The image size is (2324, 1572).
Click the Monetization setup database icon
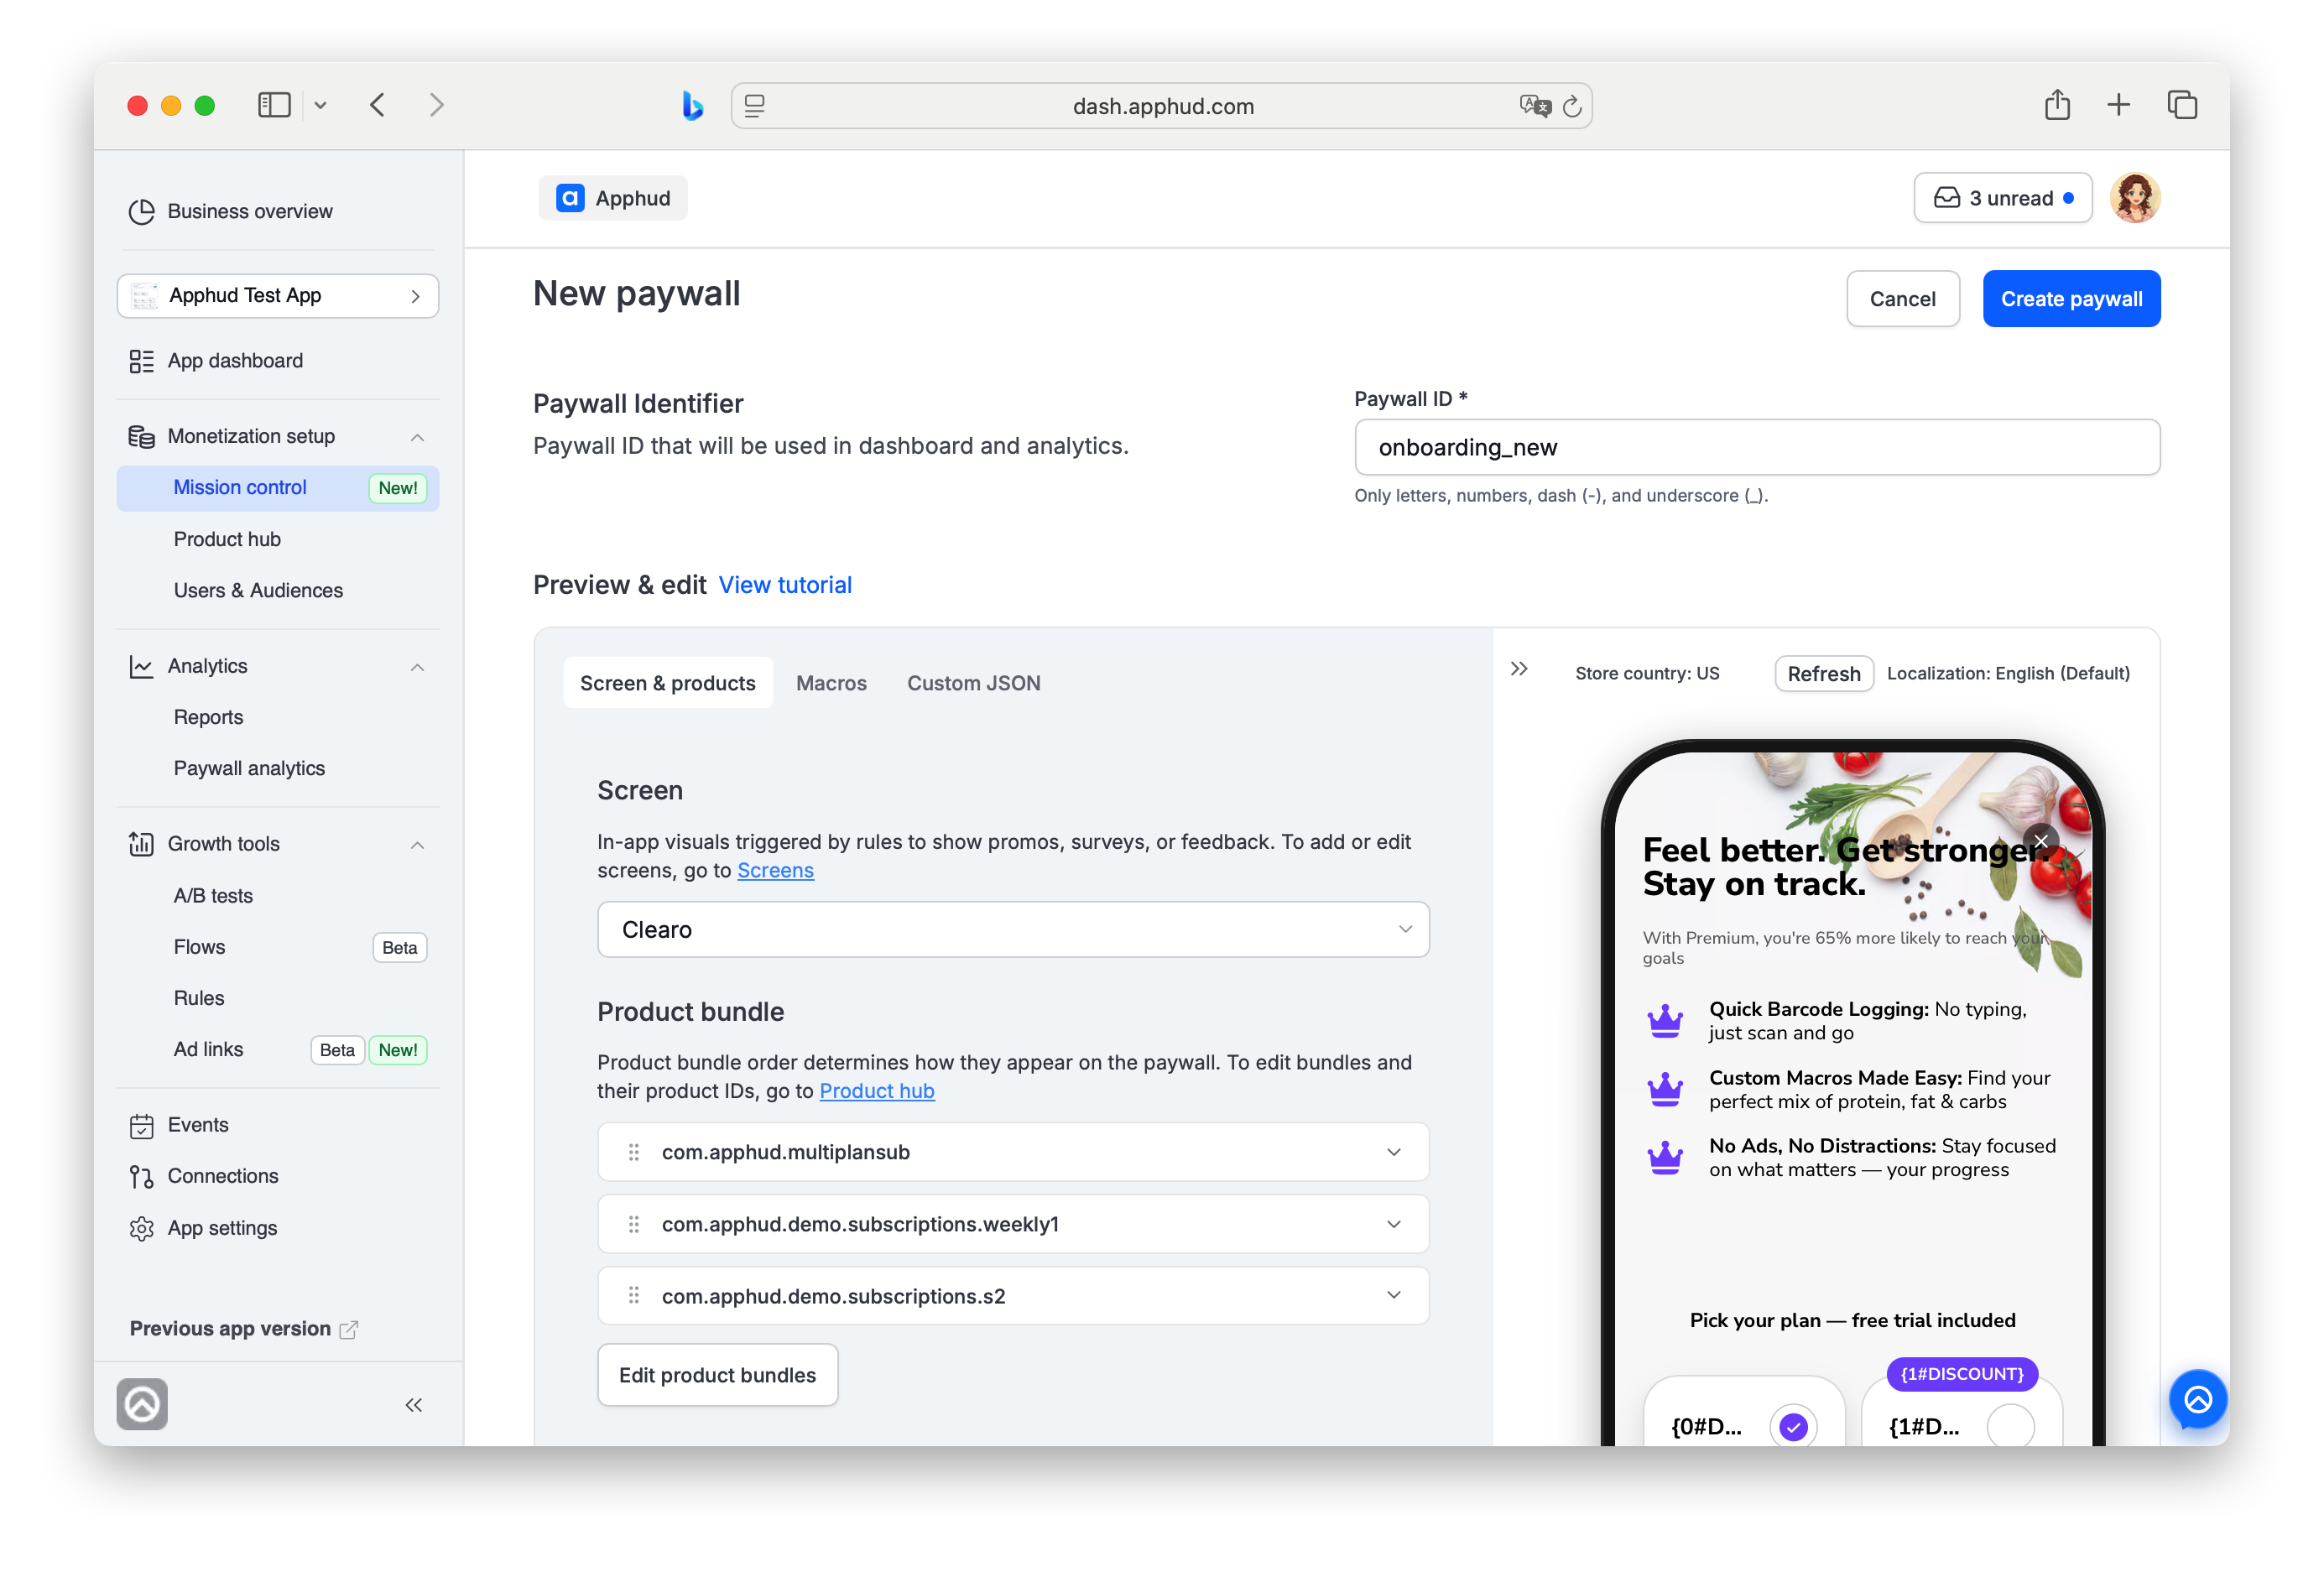[141, 436]
